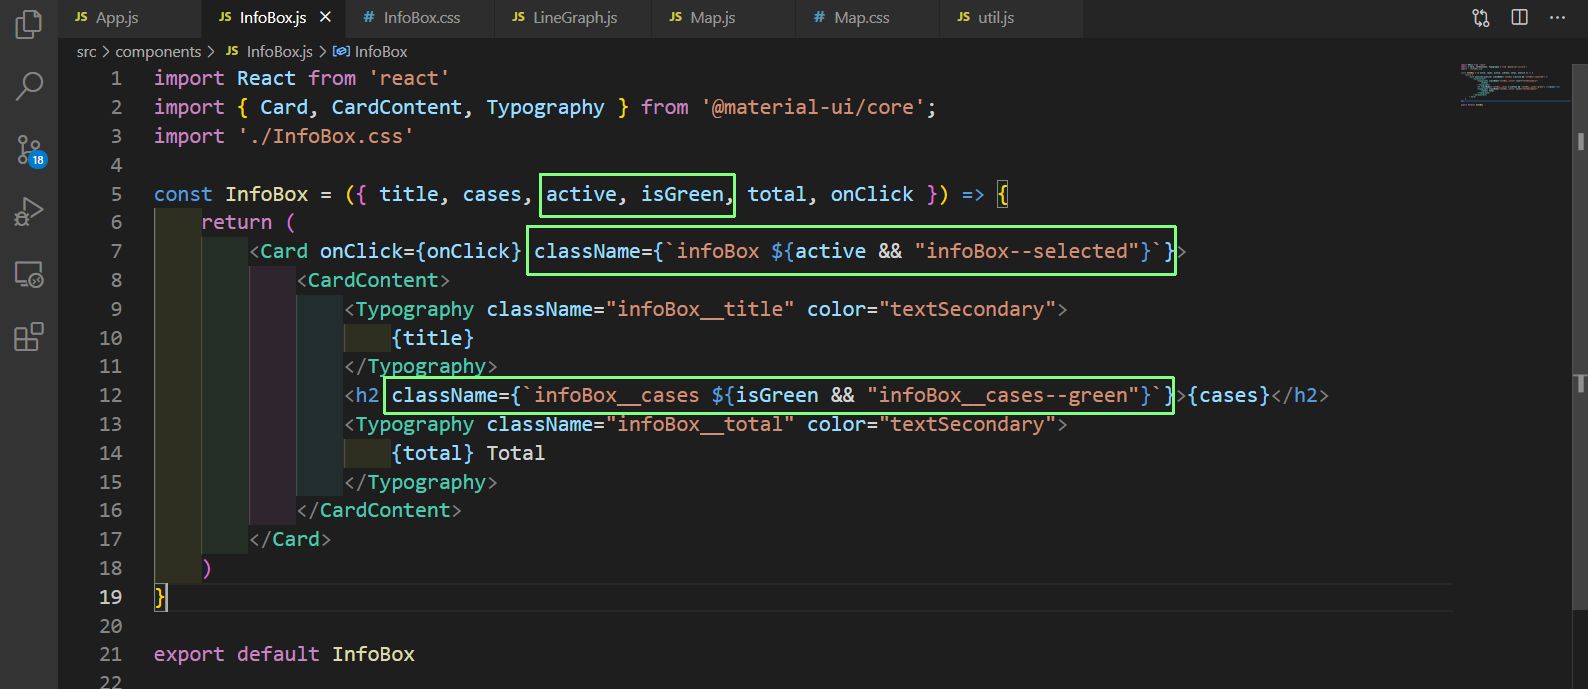Click {total} expression on line 14
This screenshot has width=1588, height=689.
433,453
